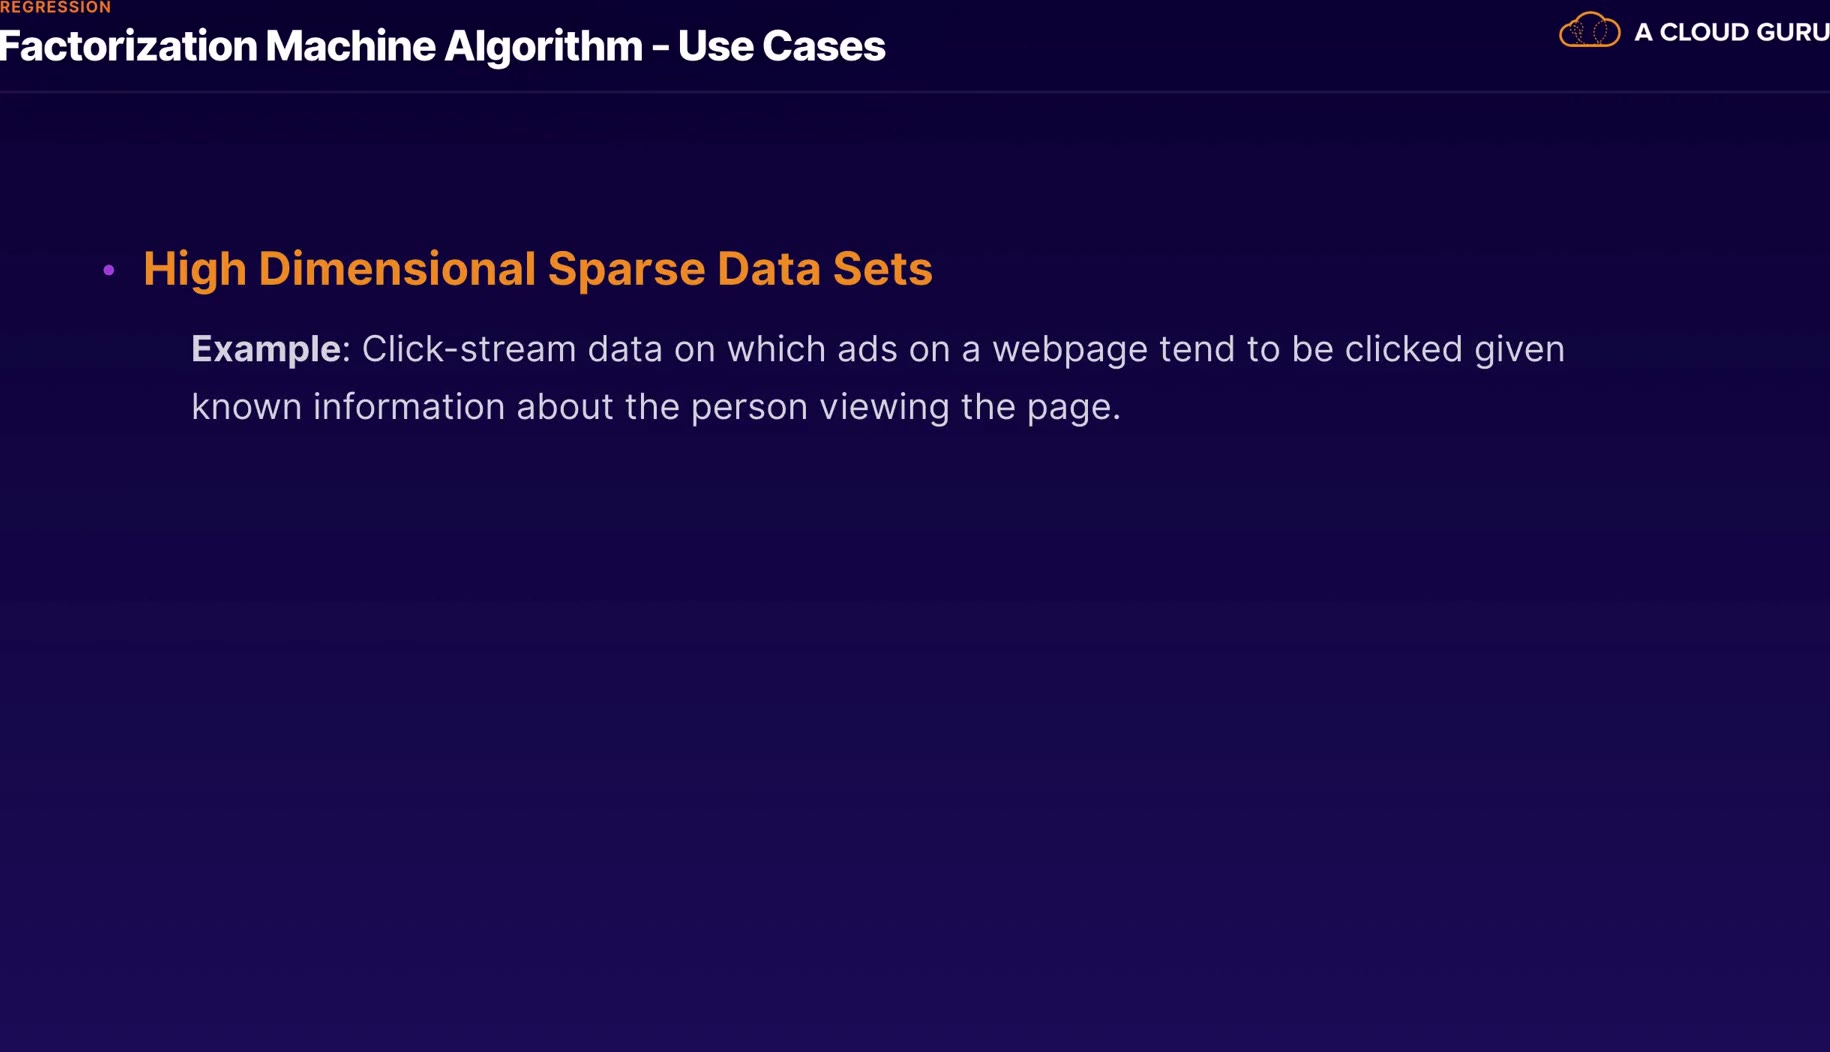Viewport: 1830px width, 1052px height.
Task: Click the "A CLOUD GURU" brand text
Action: pyautogui.click(x=1731, y=33)
